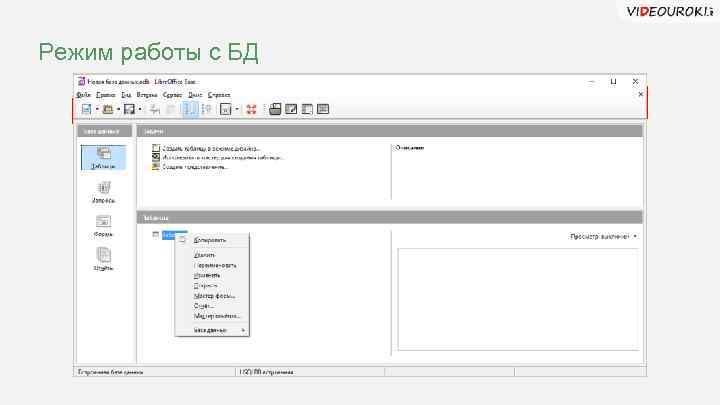Select Таблицы in the database sidebar
Viewport: 720px width, 405px height.
103,158
